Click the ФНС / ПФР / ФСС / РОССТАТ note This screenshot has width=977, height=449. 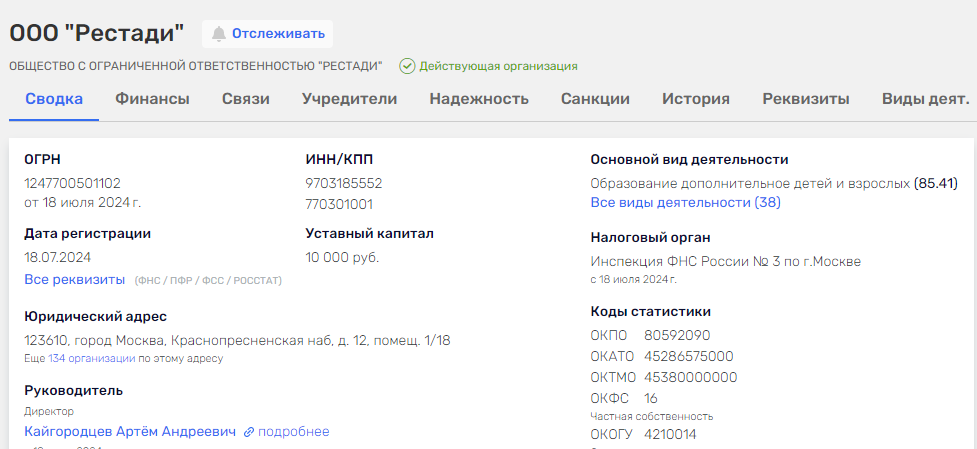pyautogui.click(x=208, y=281)
